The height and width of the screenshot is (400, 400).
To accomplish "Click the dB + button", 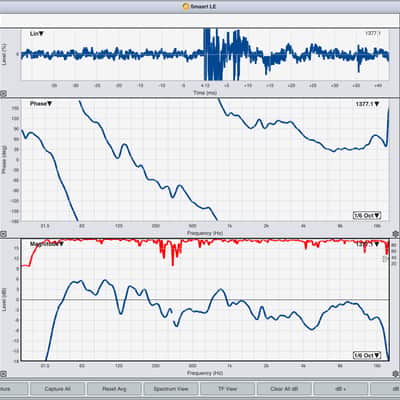I will (x=341, y=389).
